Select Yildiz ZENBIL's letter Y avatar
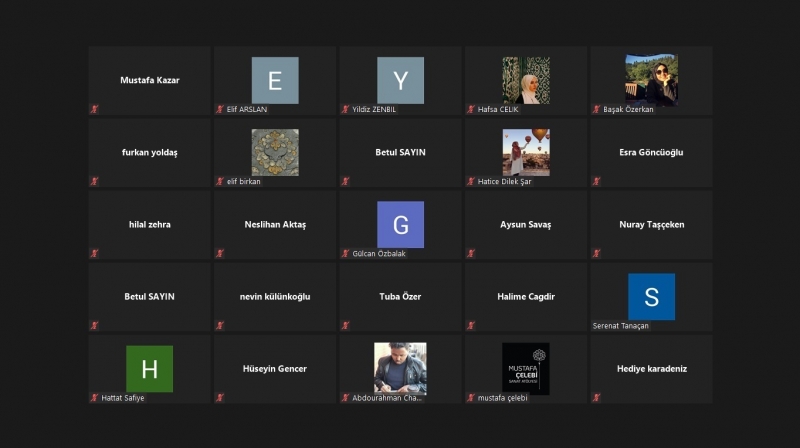Viewport: 800px width, 448px height. (400, 80)
